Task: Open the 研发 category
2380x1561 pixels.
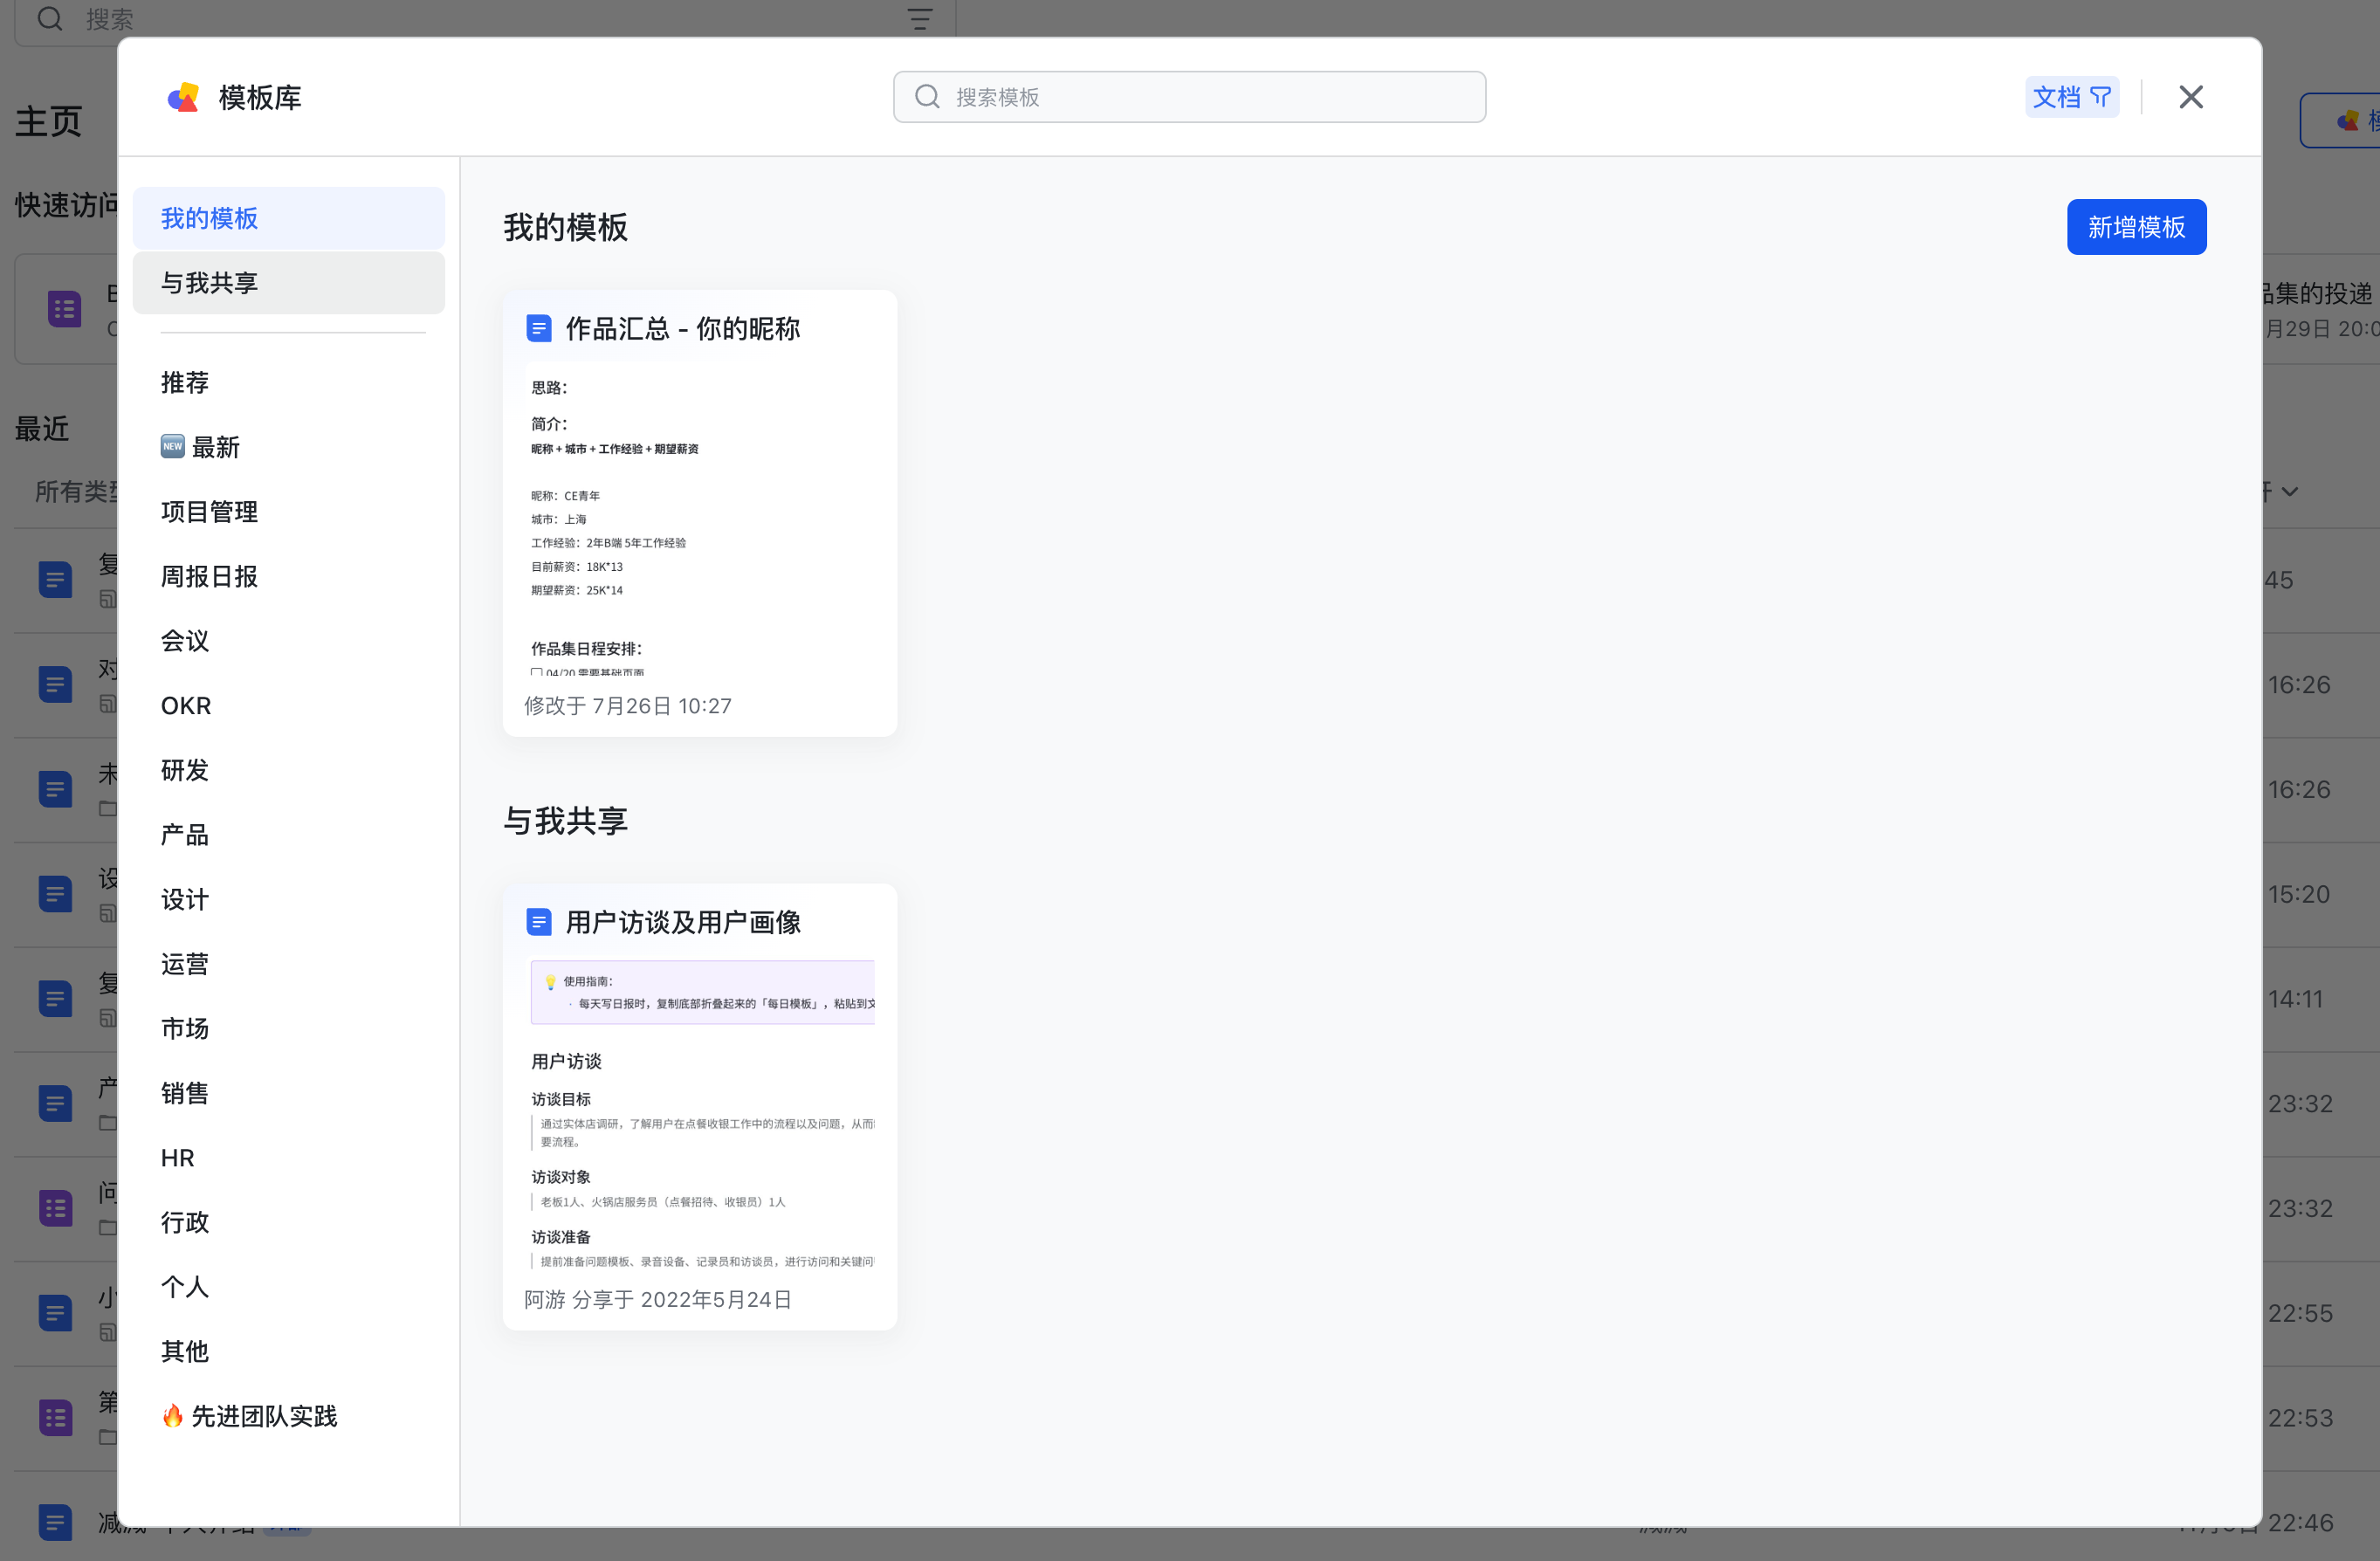Action: coord(288,770)
